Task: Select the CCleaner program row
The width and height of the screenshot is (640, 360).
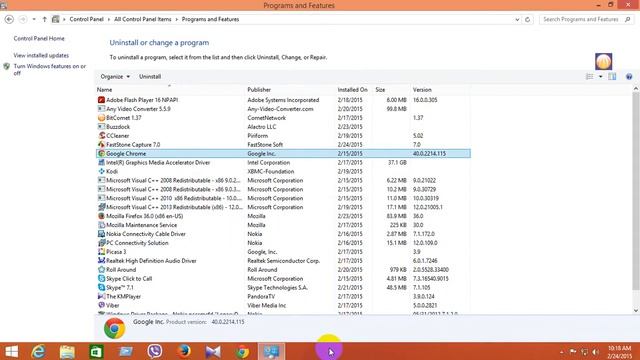Action: (x=283, y=136)
